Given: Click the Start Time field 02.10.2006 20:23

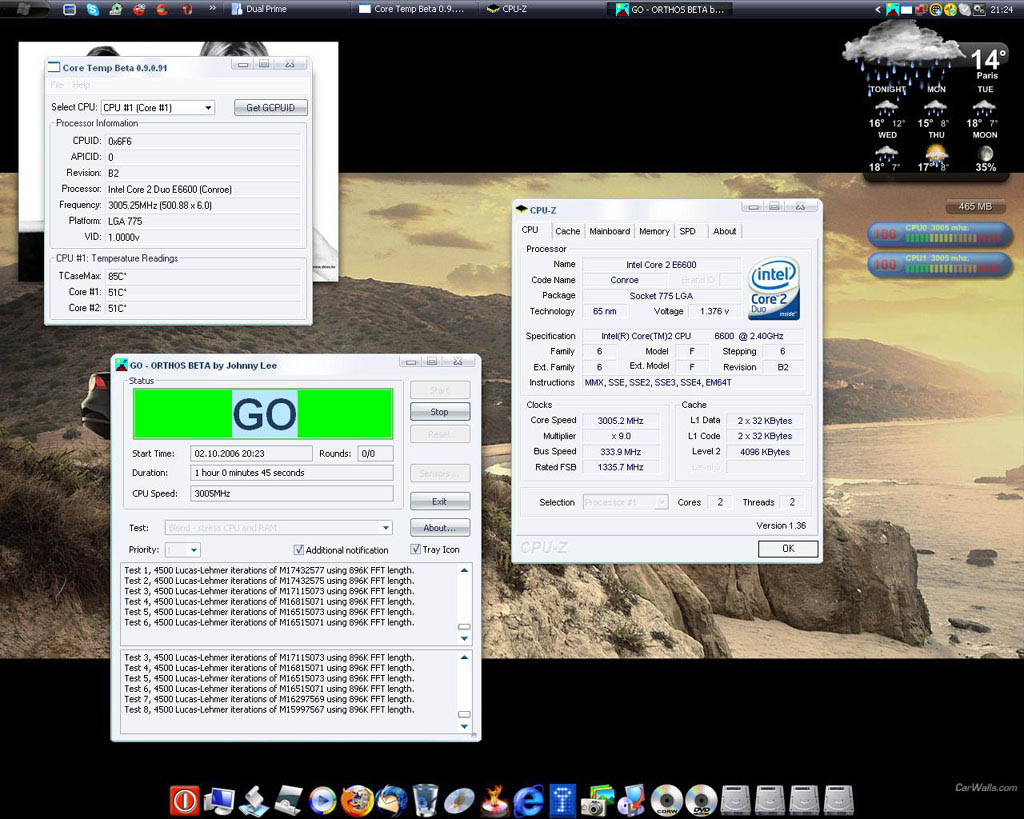Looking at the screenshot, I should (x=251, y=453).
